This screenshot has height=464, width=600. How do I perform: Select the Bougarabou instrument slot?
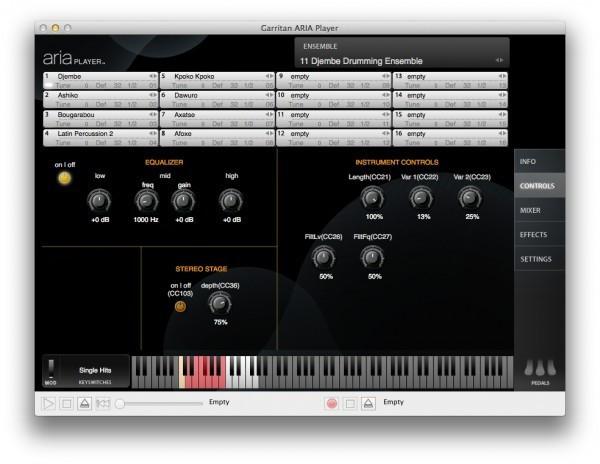(x=100, y=119)
